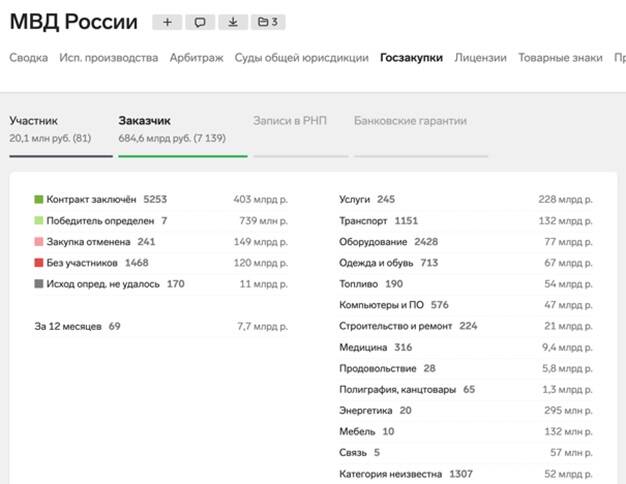Click the light green Победитель определен swatch
The height and width of the screenshot is (484, 626).
[39, 220]
